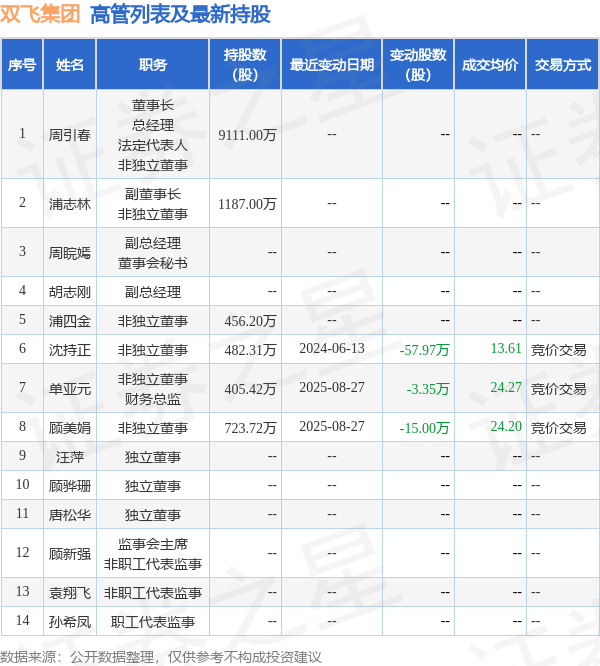The image size is (600, 666).
Task: Select the 持股数(股) column header
Action: coord(245,65)
